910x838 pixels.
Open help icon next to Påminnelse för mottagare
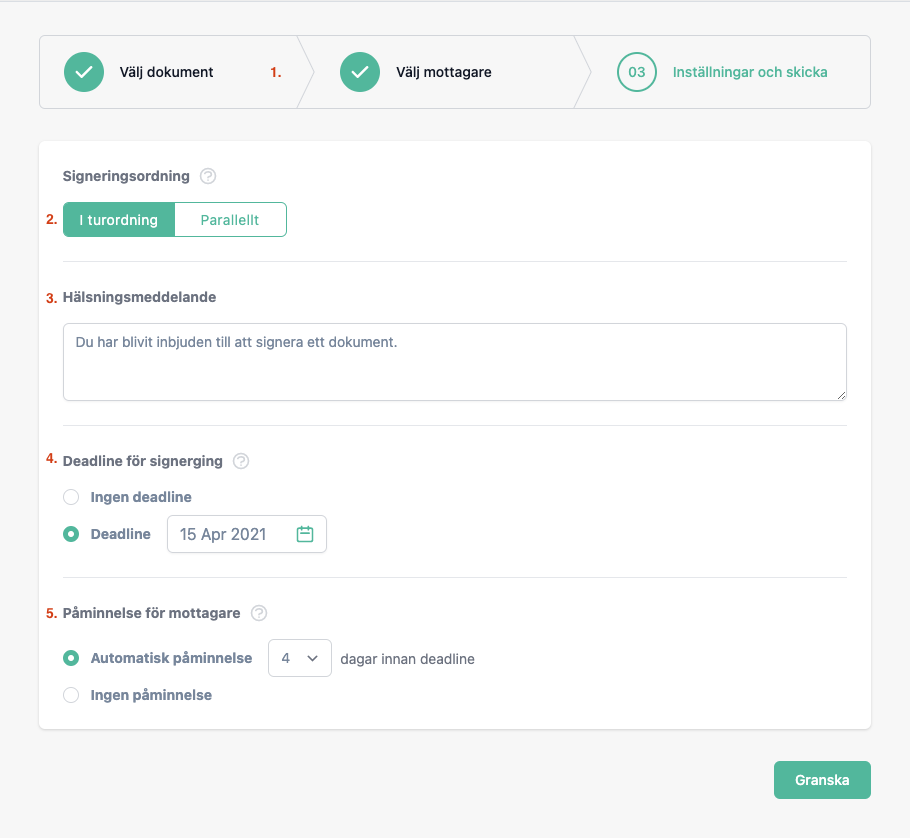(x=259, y=613)
